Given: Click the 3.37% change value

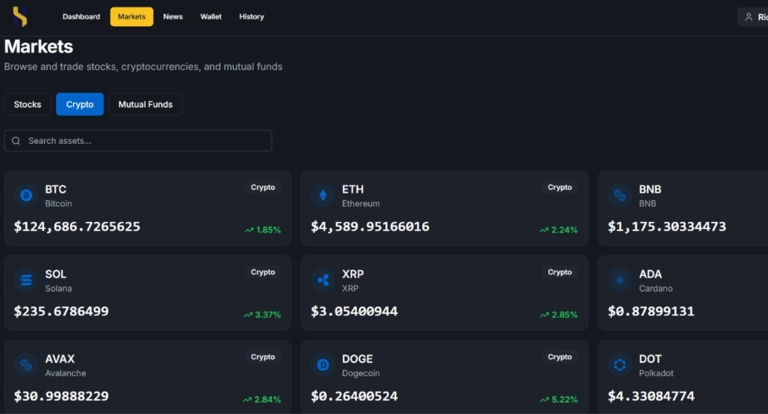Looking at the screenshot, I should pos(268,315).
